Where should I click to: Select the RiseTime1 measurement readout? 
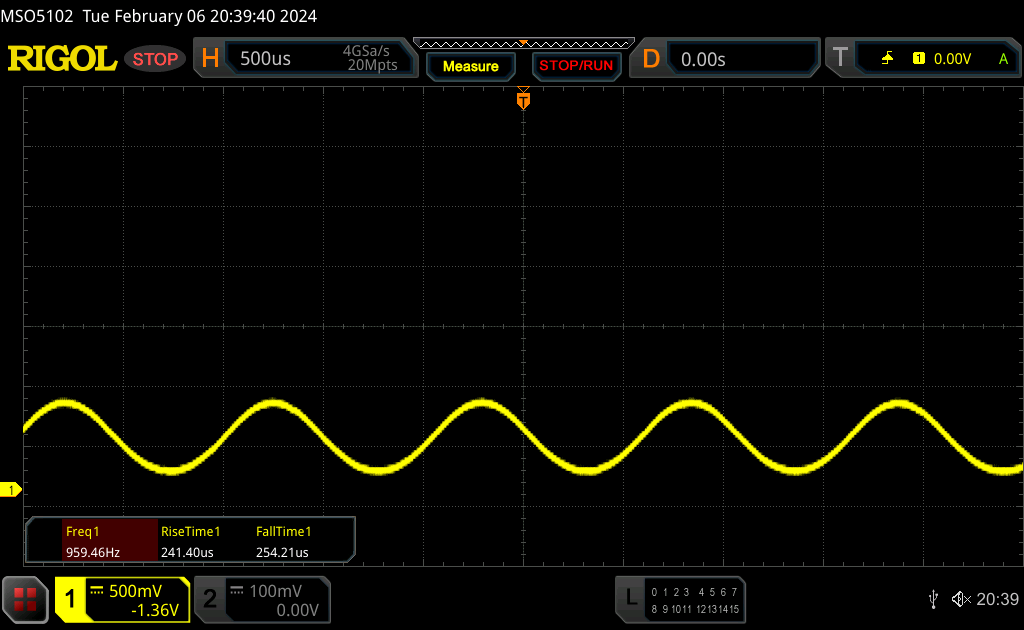190,541
